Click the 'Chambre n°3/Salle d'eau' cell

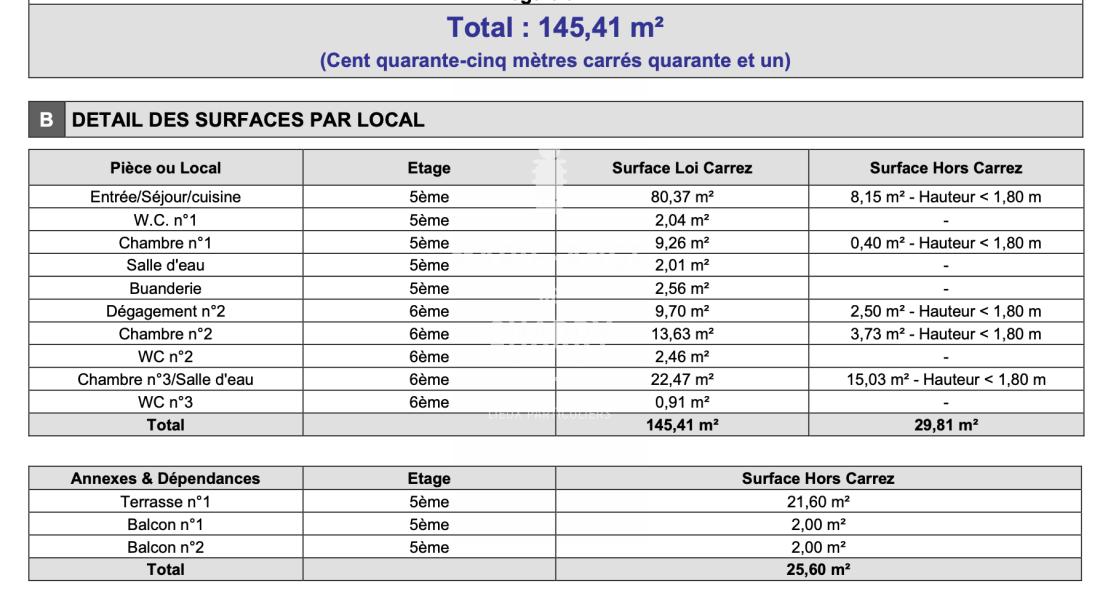[166, 379]
